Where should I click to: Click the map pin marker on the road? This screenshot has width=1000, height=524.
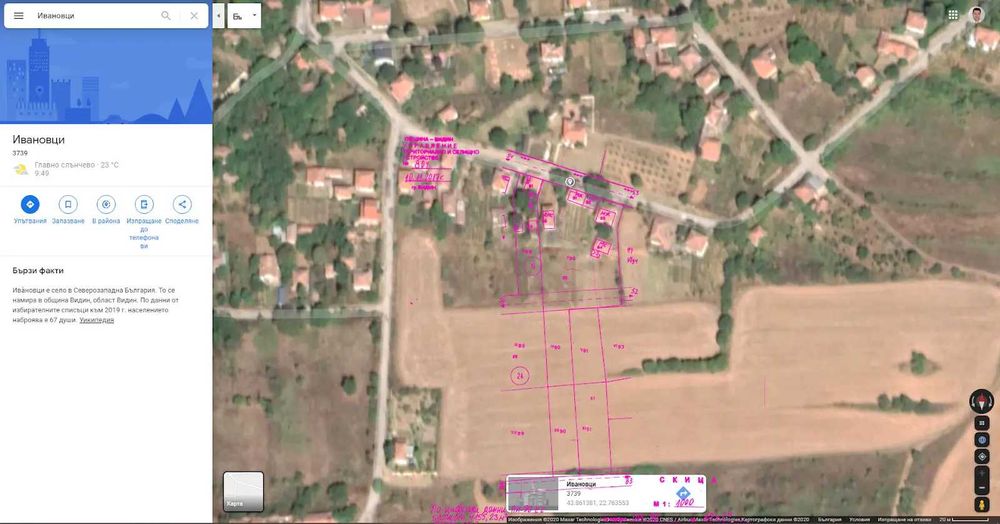click(570, 182)
